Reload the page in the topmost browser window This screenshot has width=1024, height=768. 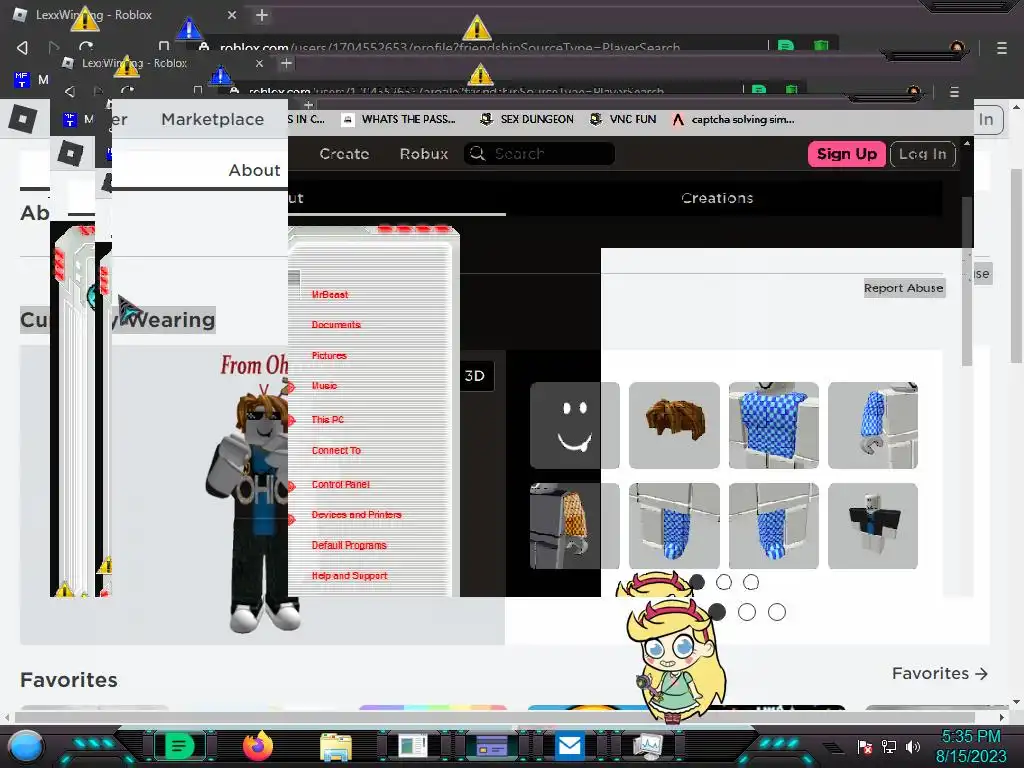coord(86,48)
